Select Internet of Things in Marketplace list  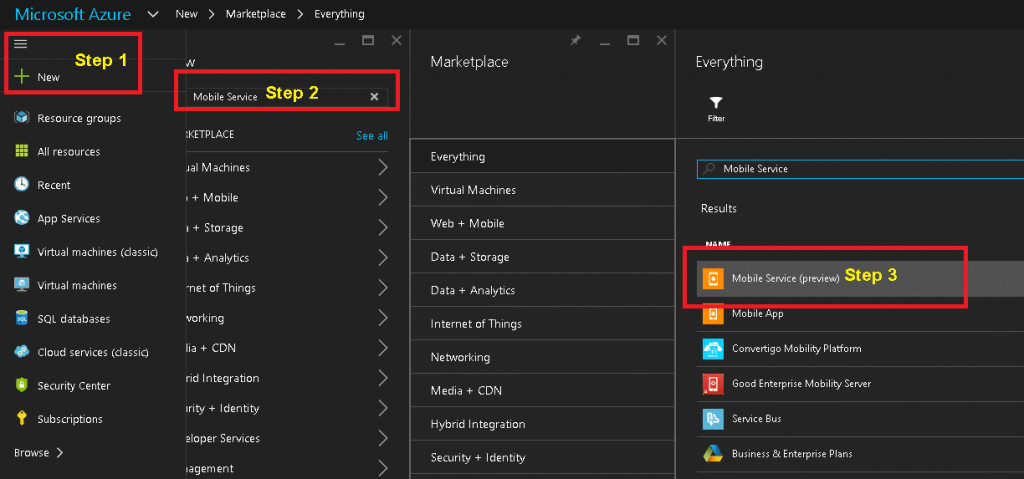[542, 323]
